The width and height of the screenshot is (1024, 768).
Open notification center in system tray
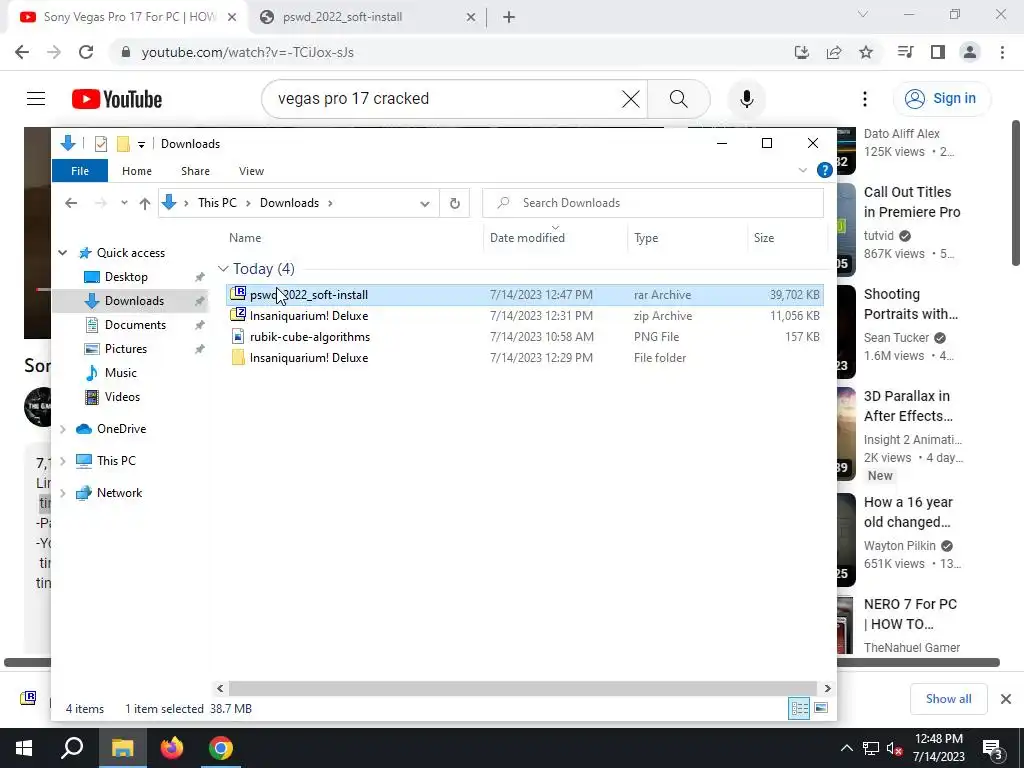[x=993, y=748]
